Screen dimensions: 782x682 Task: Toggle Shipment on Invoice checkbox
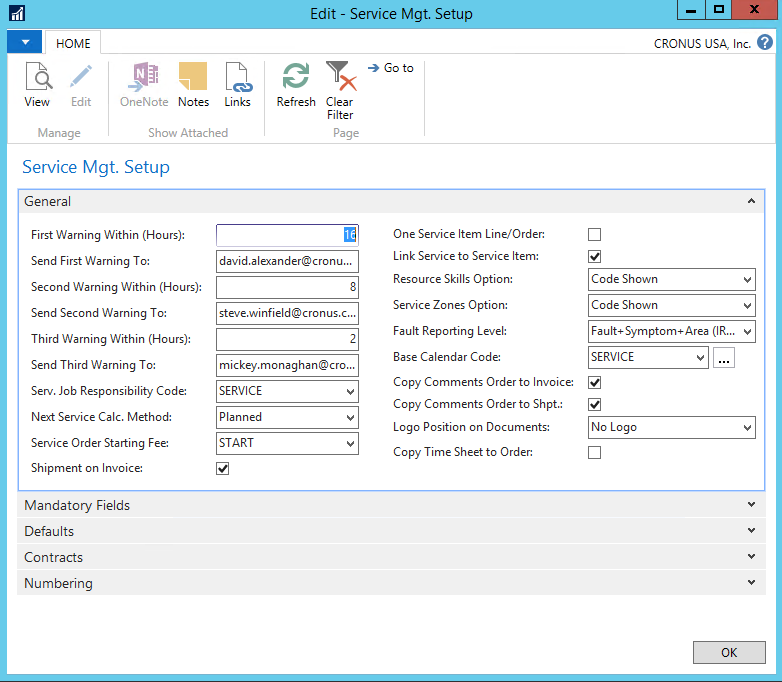click(x=222, y=468)
